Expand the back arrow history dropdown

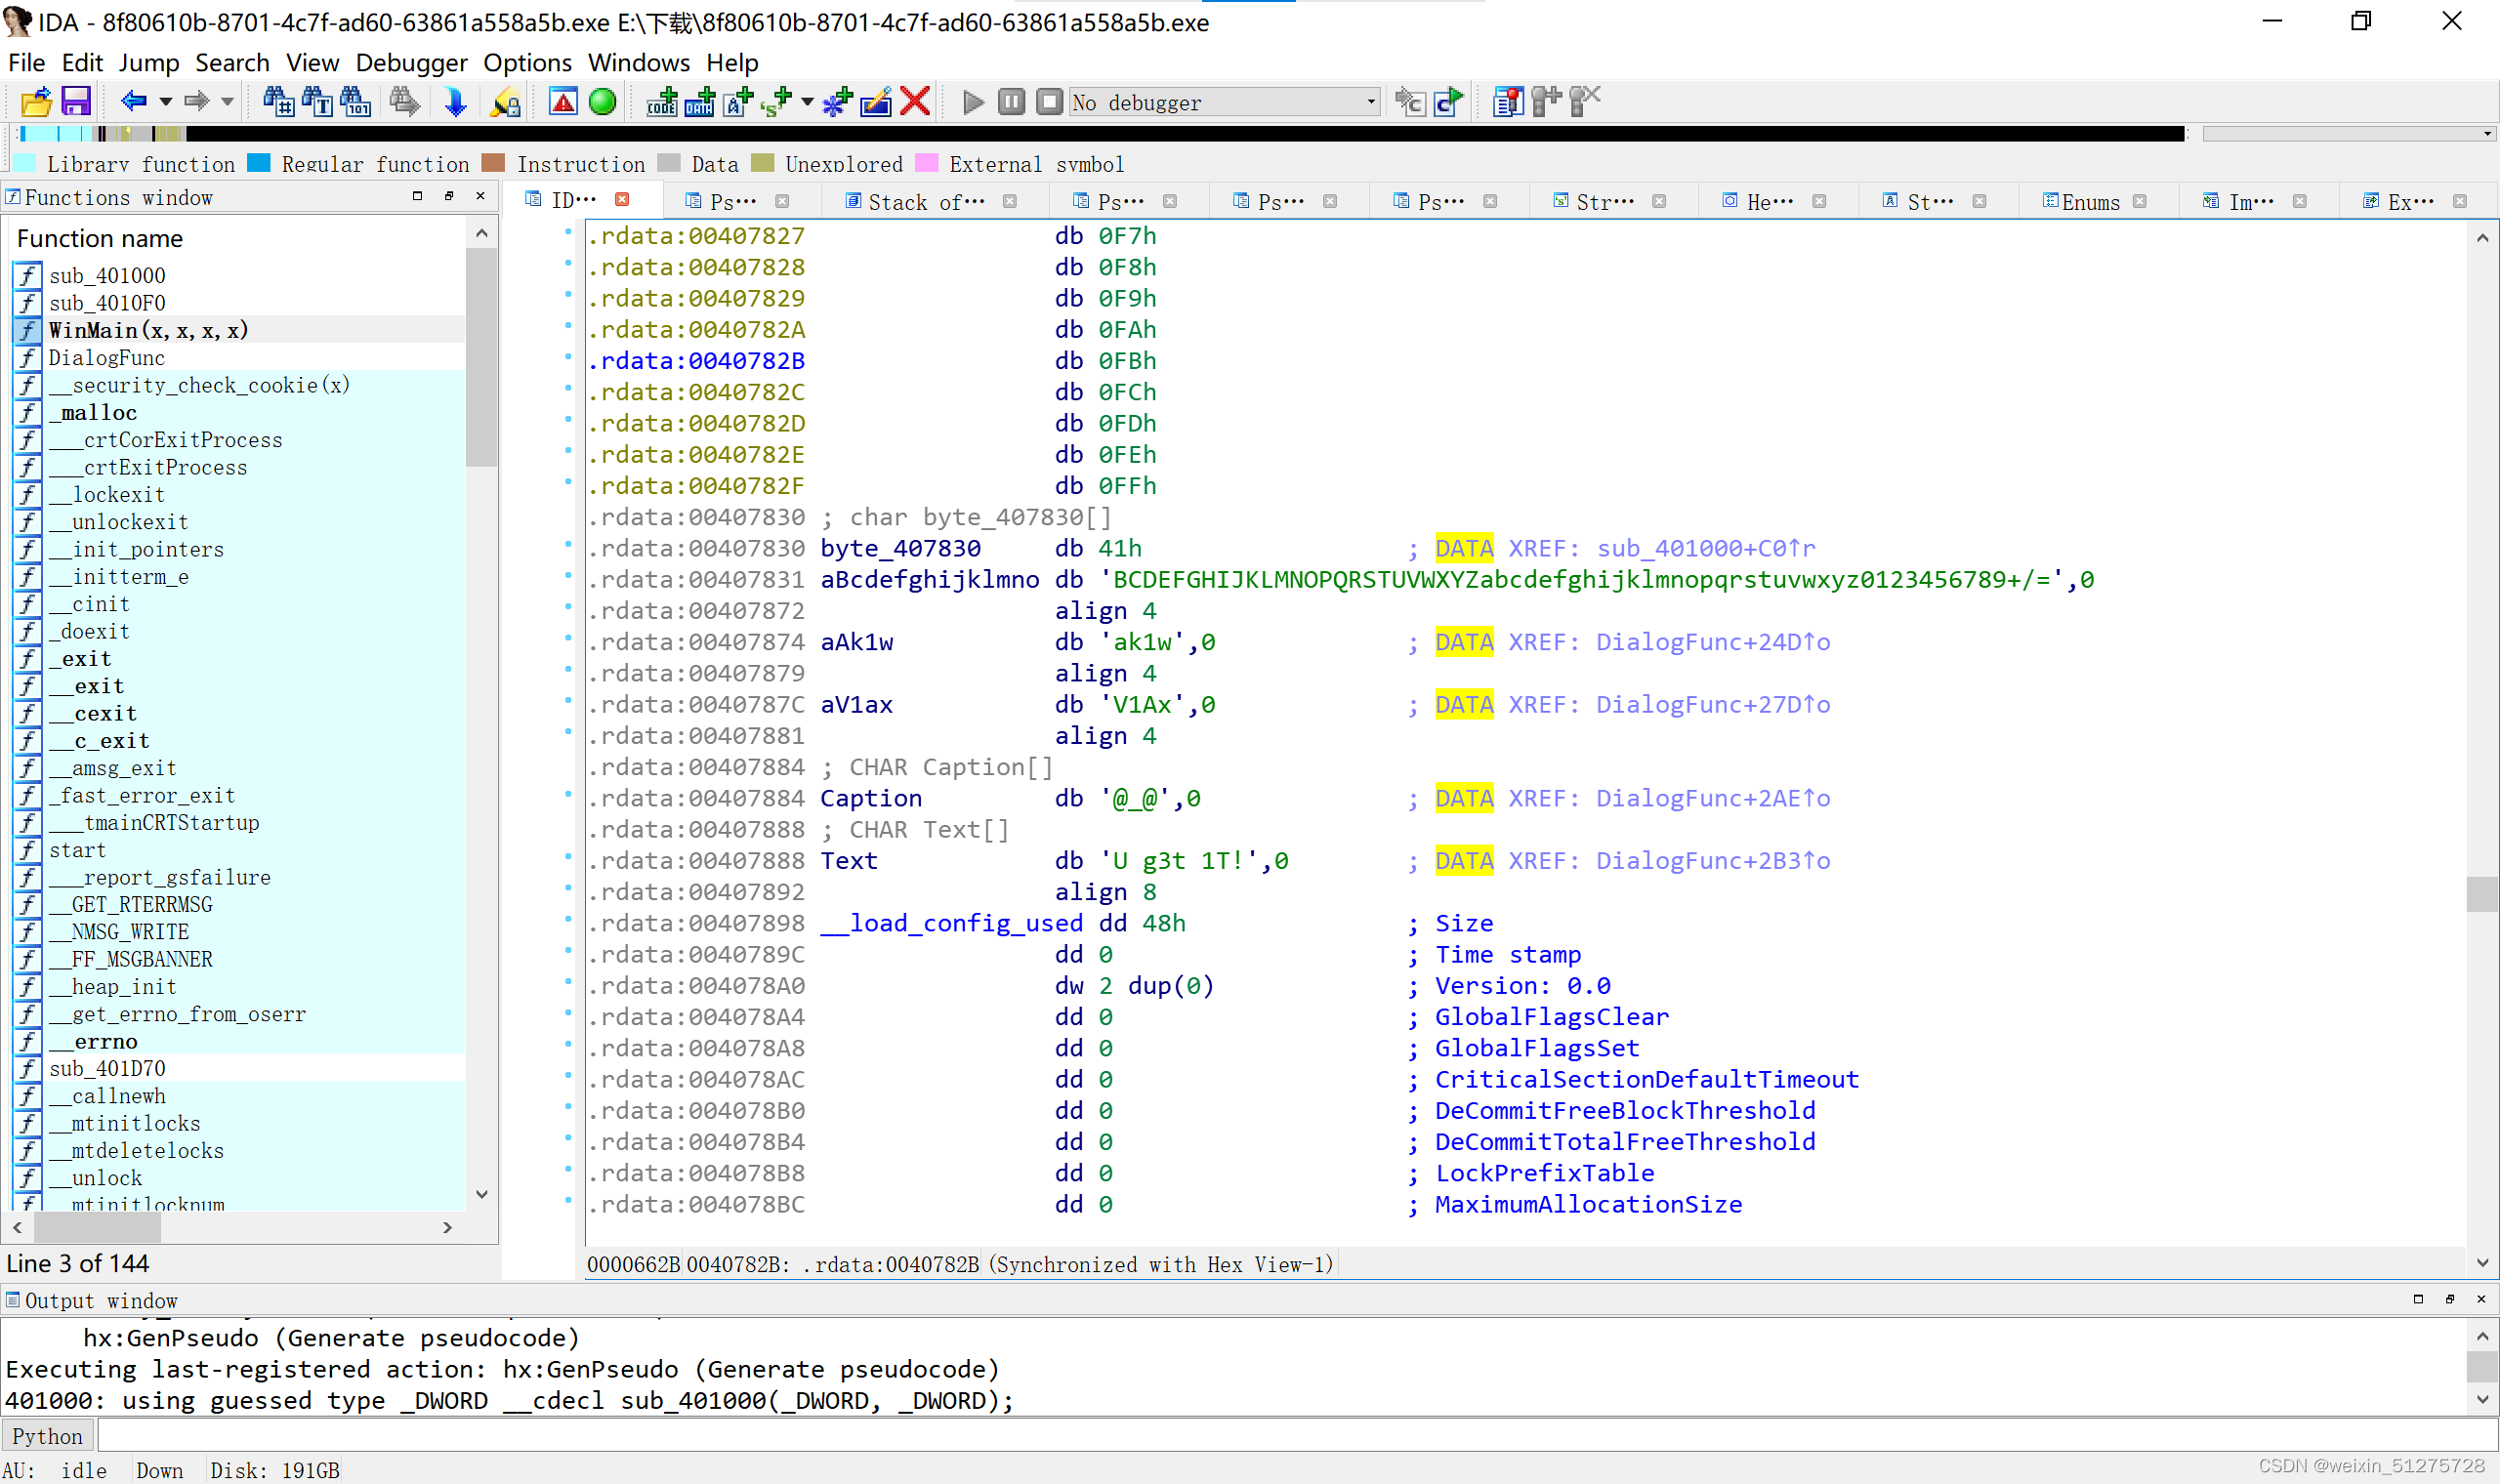(x=166, y=102)
